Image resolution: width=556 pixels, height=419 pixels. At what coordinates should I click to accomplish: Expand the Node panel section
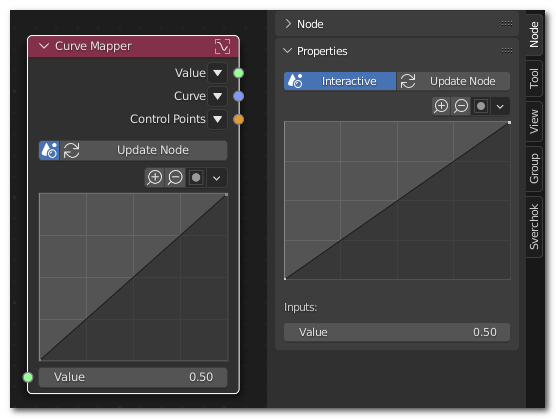[x=288, y=24]
